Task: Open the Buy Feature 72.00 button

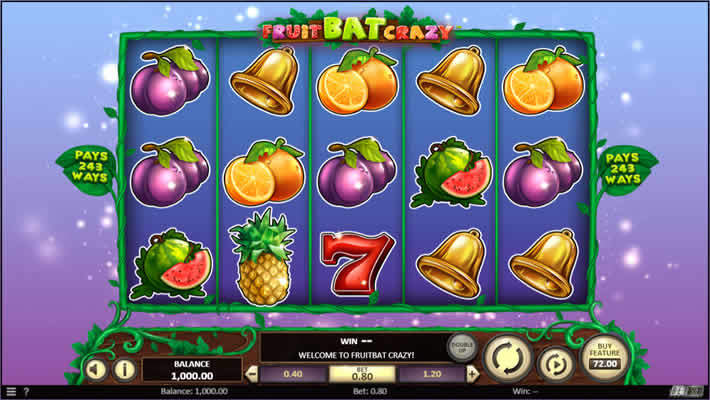Action: tap(605, 357)
